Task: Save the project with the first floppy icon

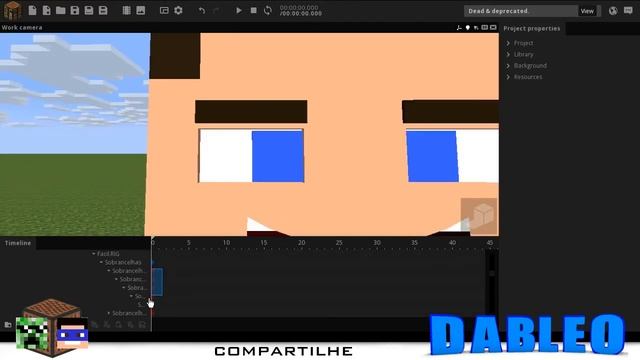Action: point(75,10)
